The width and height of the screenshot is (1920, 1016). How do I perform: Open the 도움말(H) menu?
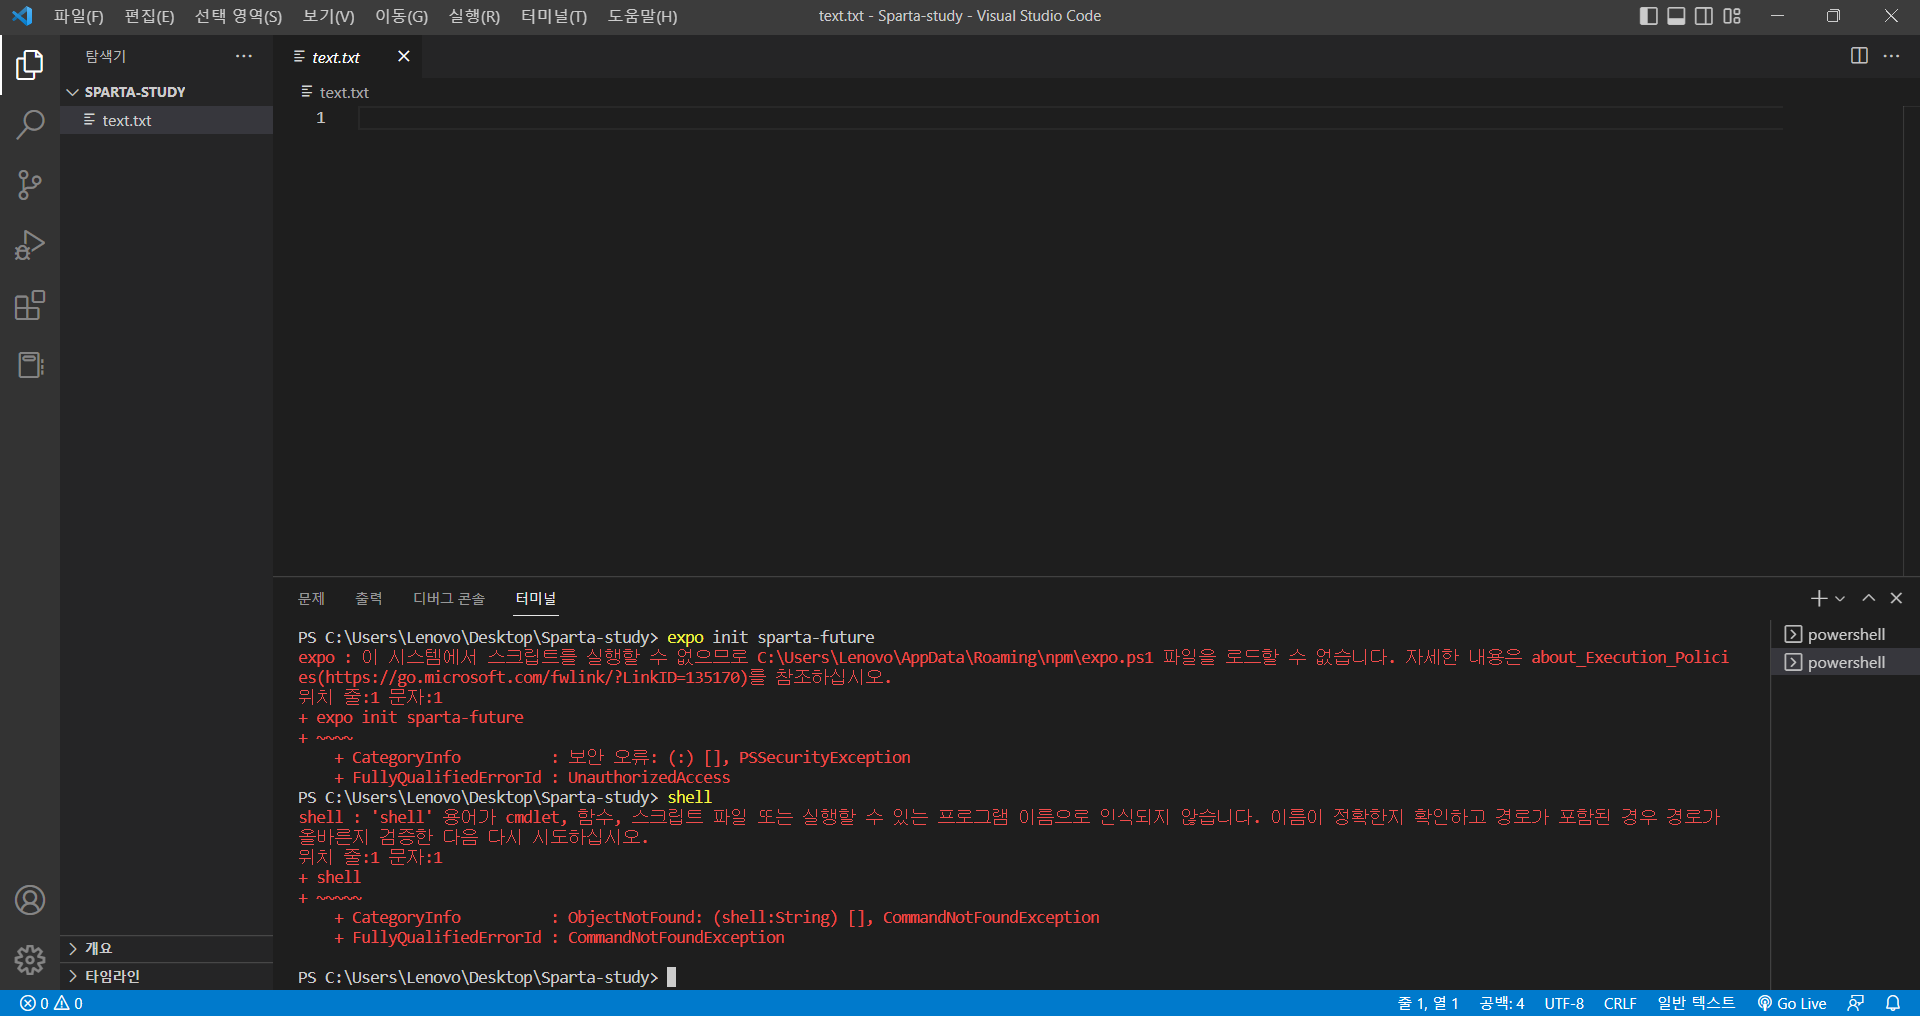[642, 16]
